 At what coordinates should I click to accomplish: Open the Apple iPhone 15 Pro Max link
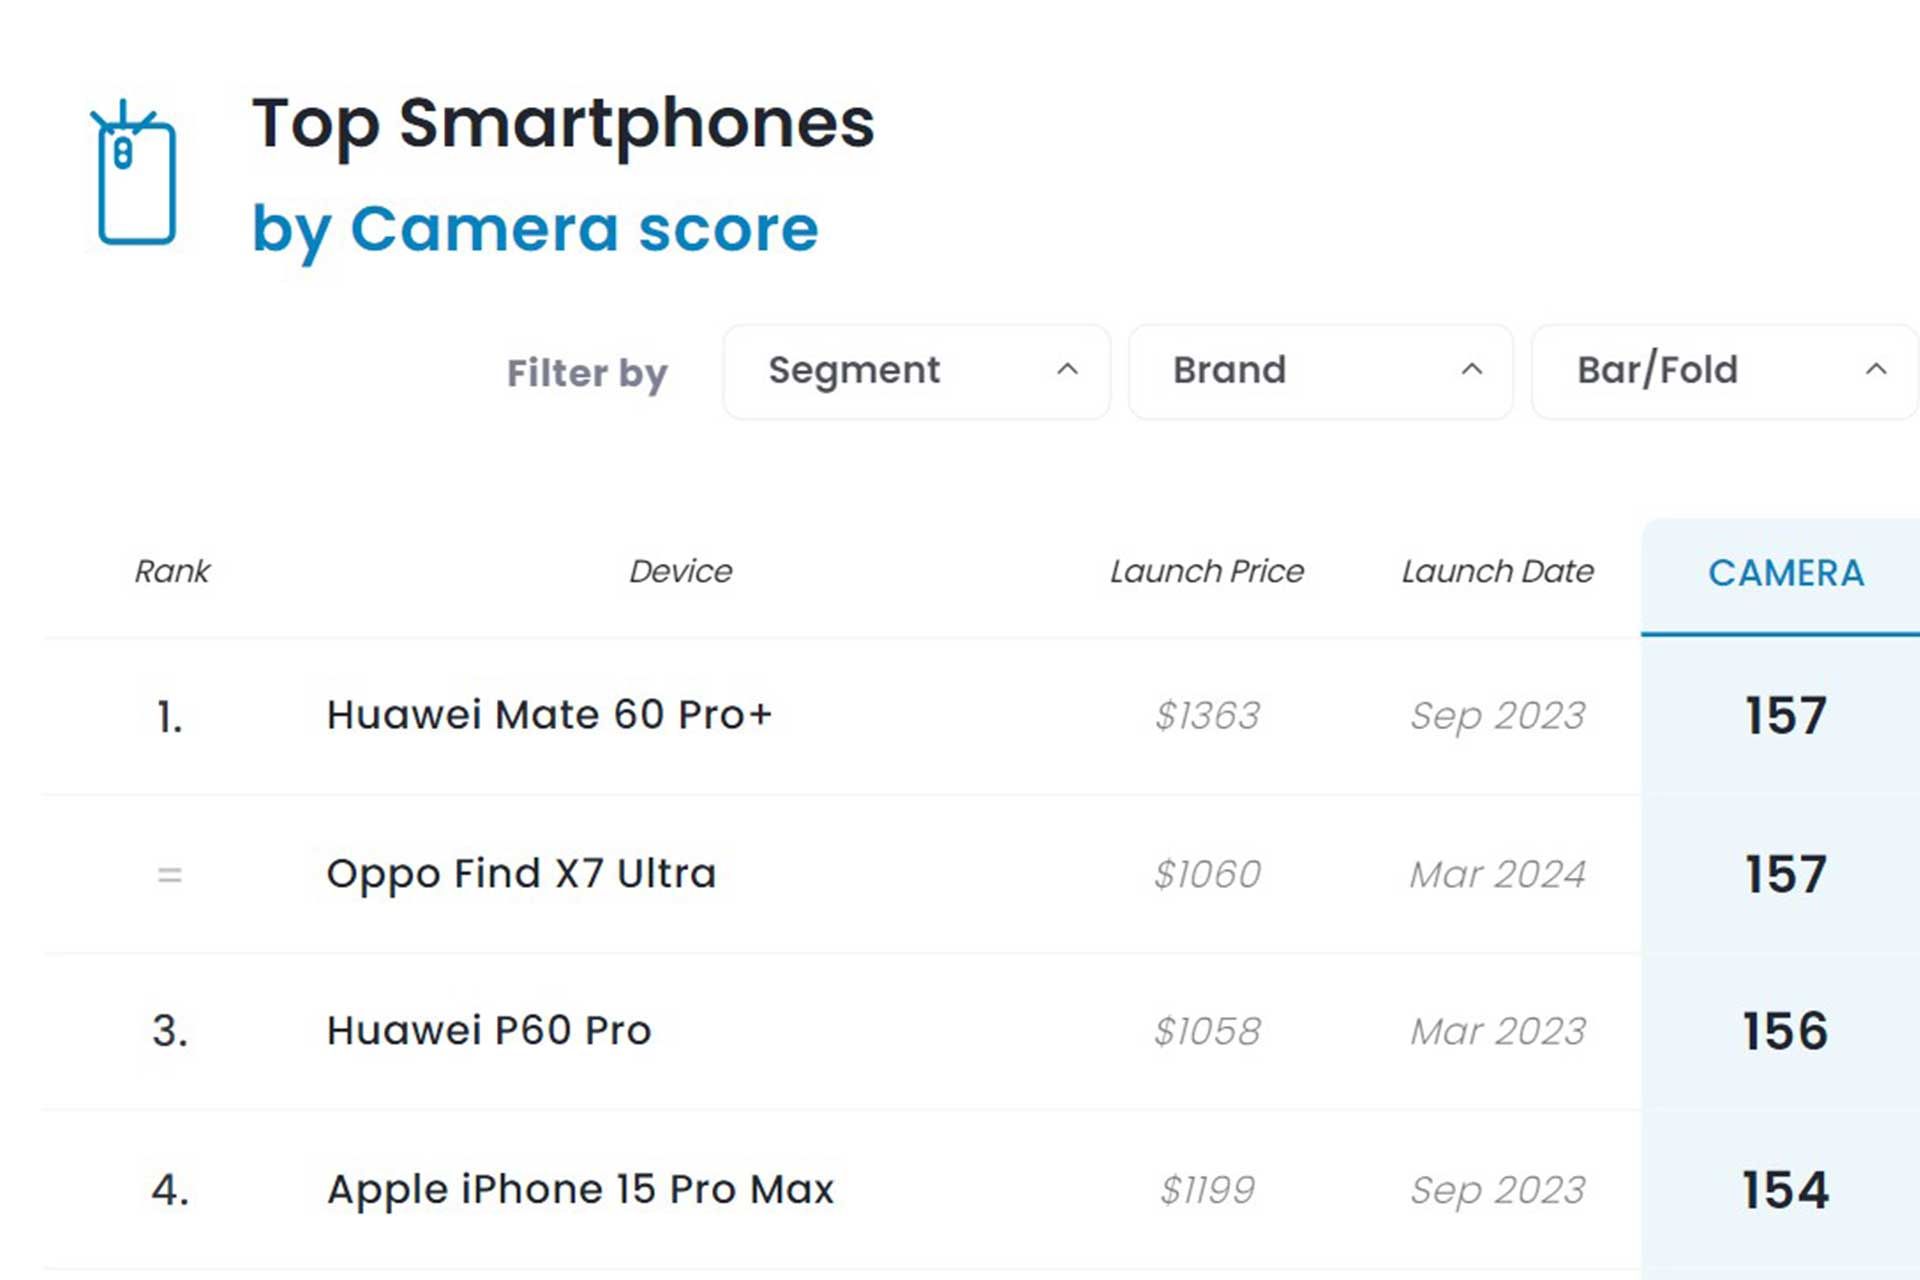(x=580, y=1190)
